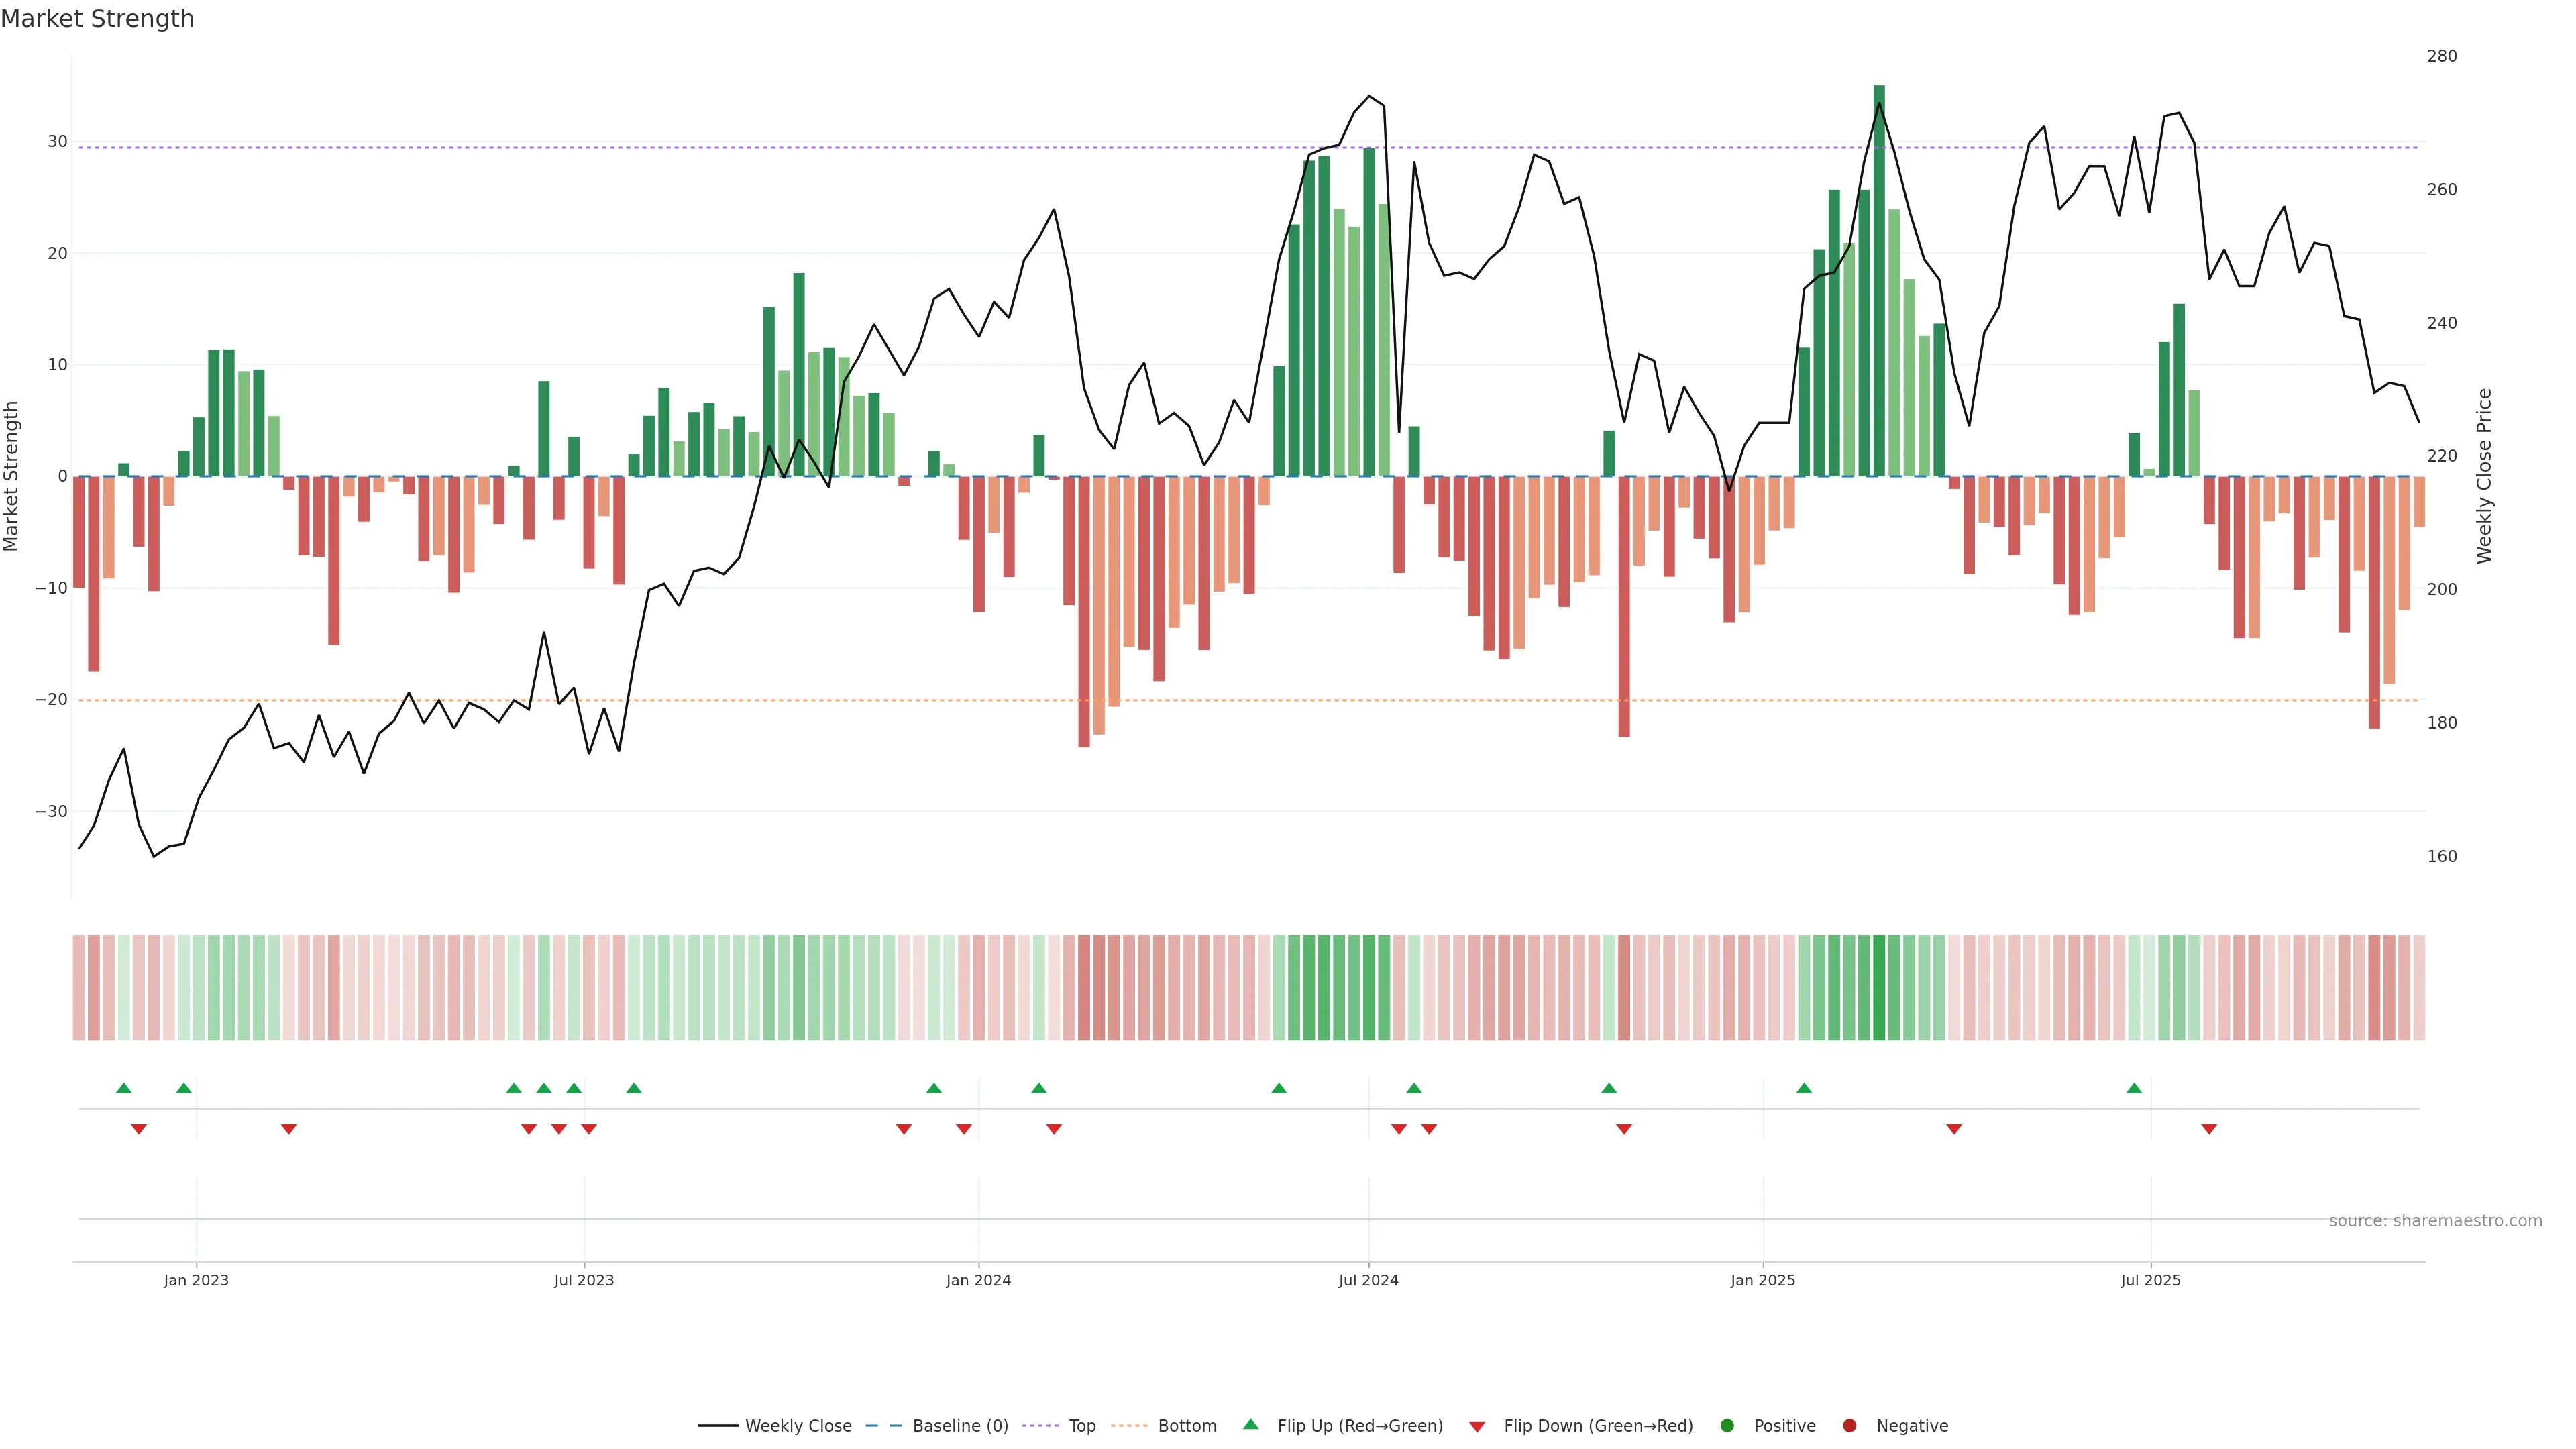Click the Weekly Close Price axis title
The height and width of the screenshot is (1449, 2576).
pyautogui.click(x=2485, y=476)
